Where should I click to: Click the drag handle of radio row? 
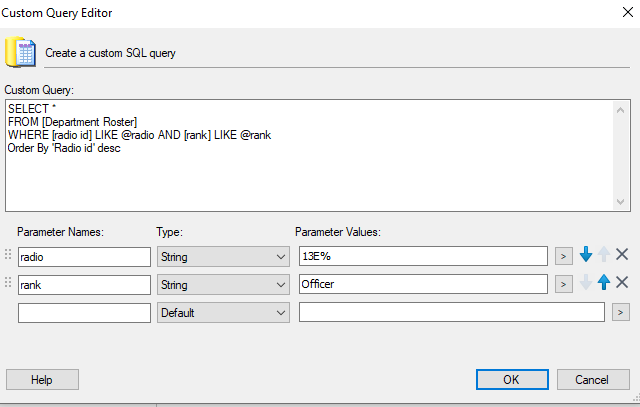coord(10,256)
